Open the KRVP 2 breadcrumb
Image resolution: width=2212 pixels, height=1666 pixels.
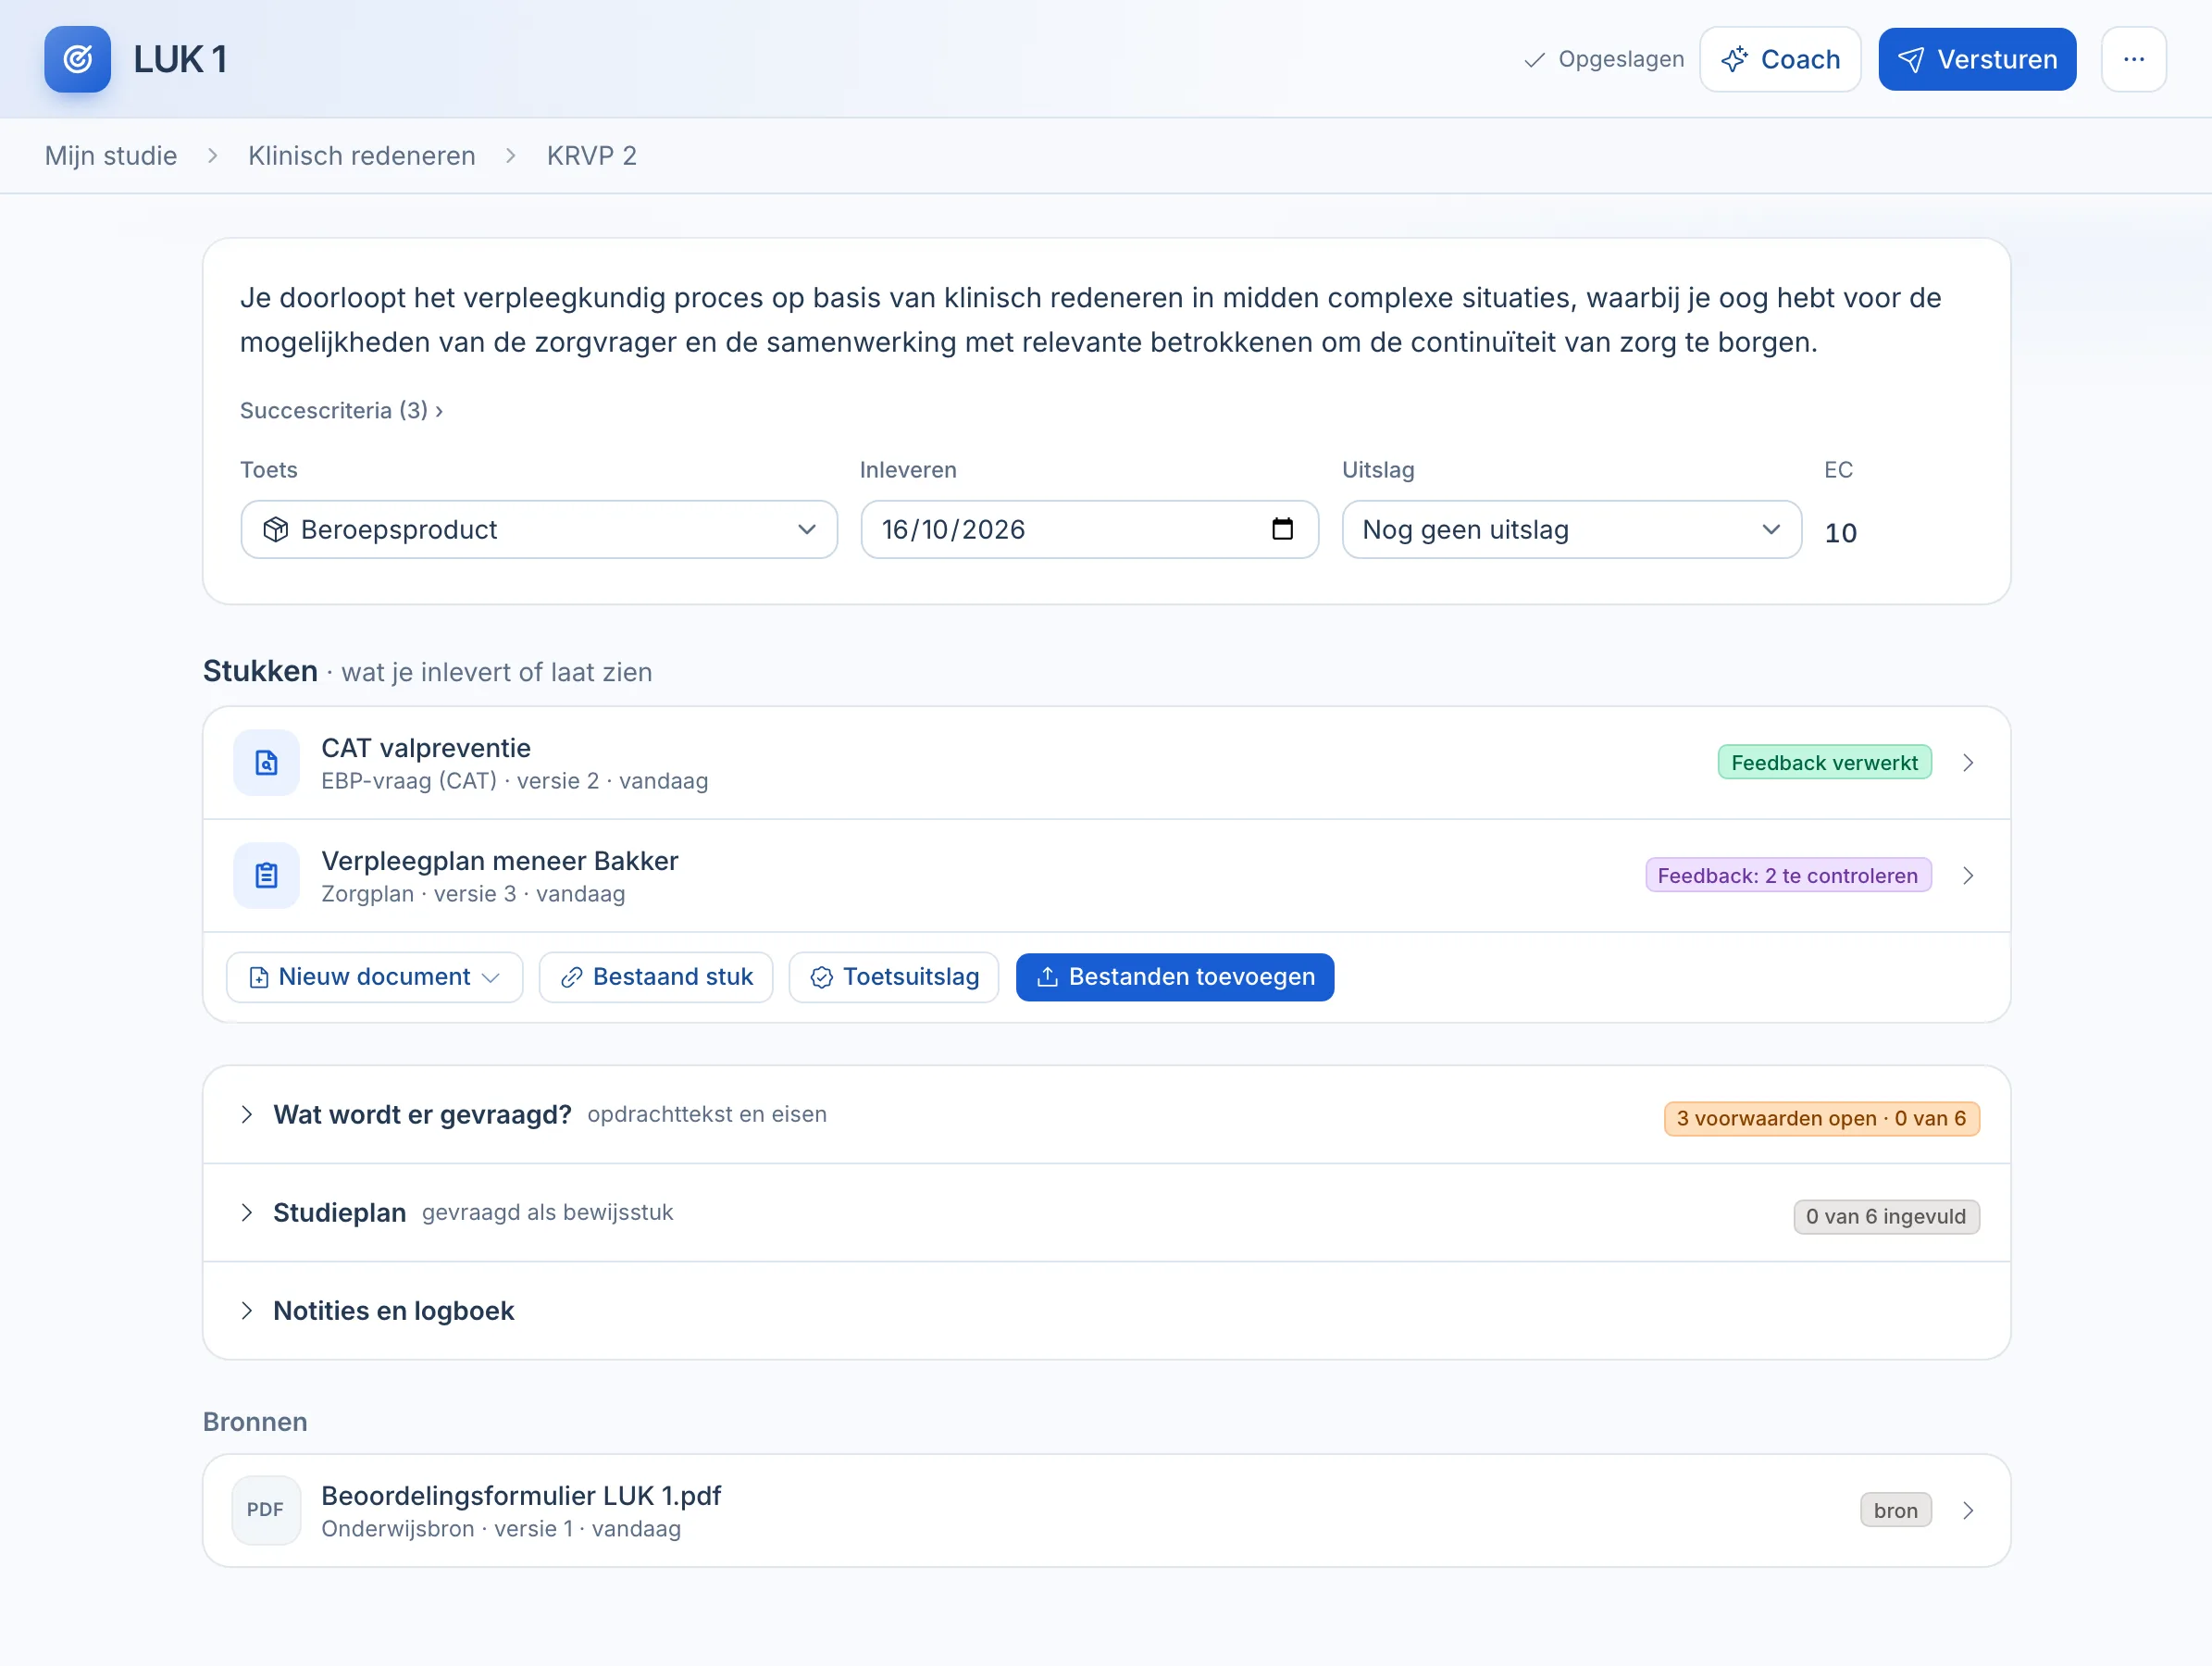[x=591, y=156]
